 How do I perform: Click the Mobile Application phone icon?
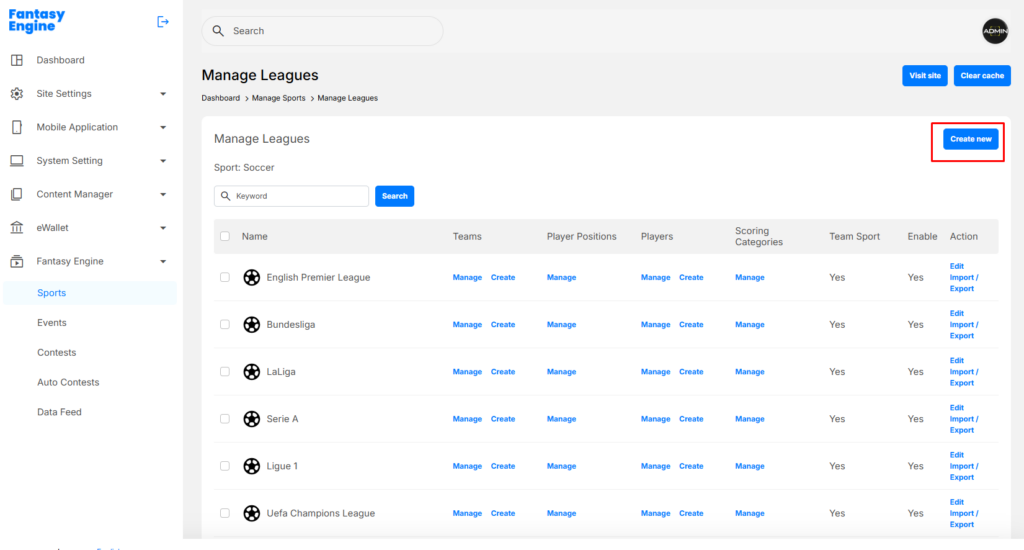coord(16,127)
